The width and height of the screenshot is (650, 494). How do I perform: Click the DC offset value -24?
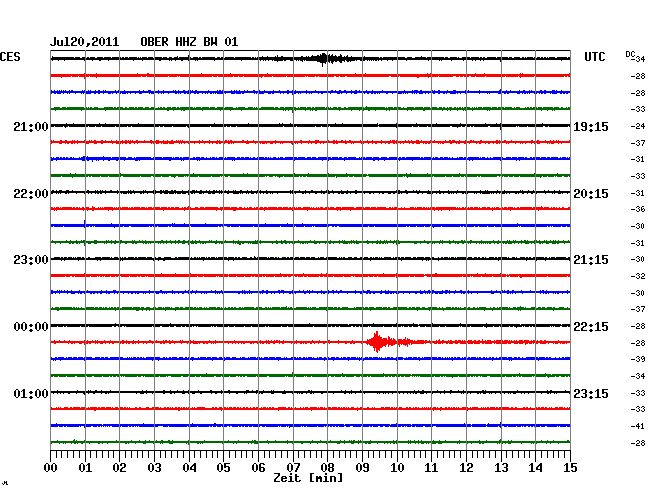pyautogui.click(x=638, y=126)
